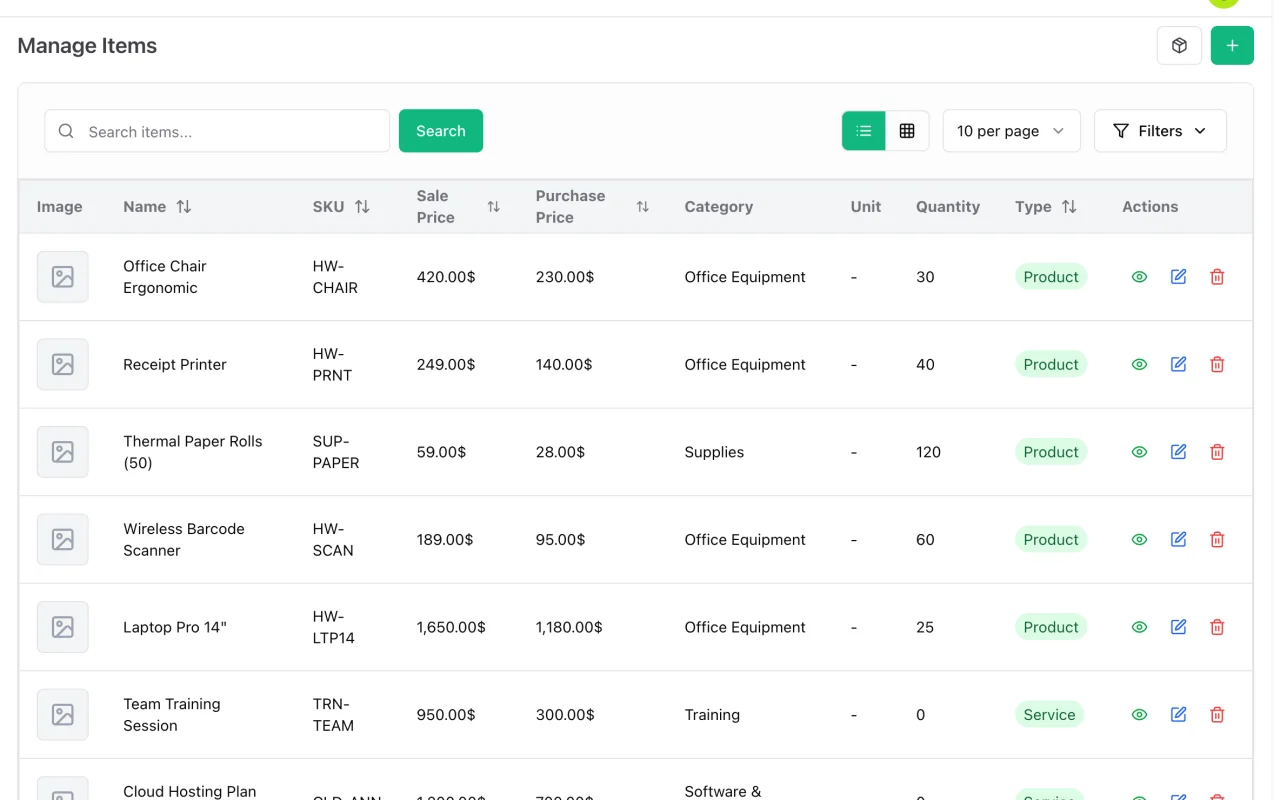
Task: Click the Product badge in Receipt Printer row
Action: (1051, 365)
